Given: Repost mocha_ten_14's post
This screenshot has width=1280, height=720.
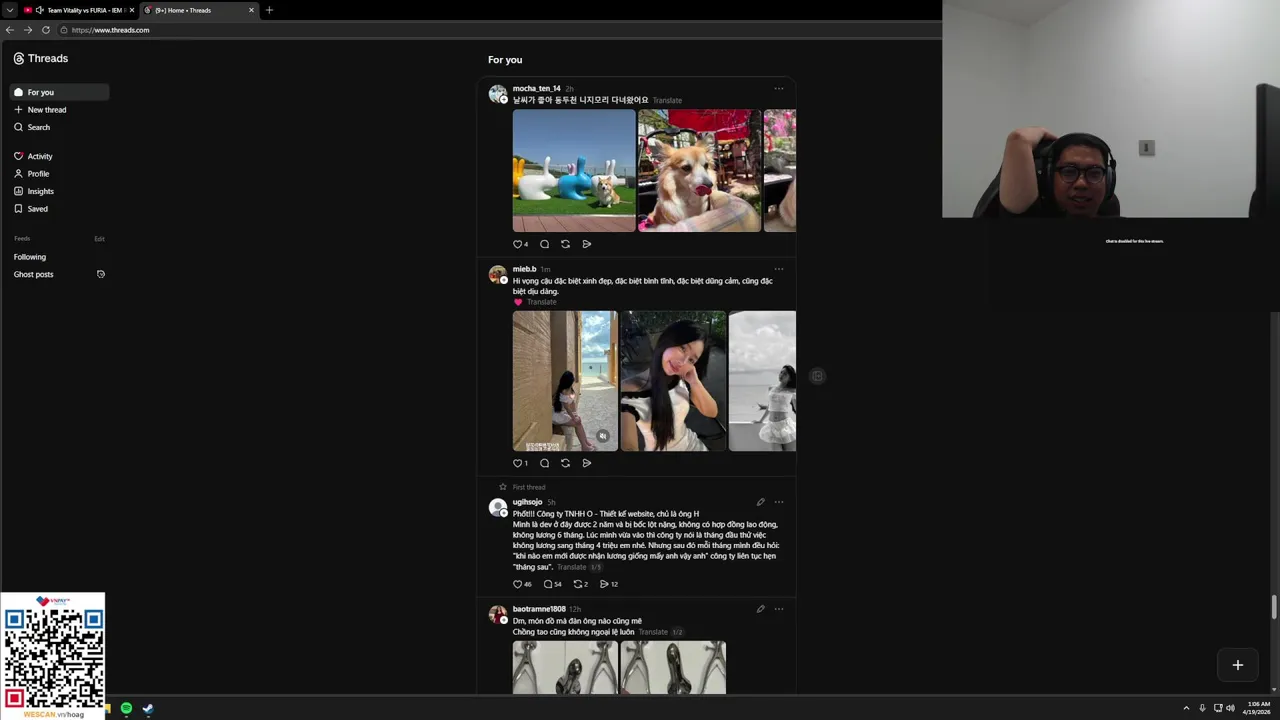Looking at the screenshot, I should pyautogui.click(x=565, y=244).
